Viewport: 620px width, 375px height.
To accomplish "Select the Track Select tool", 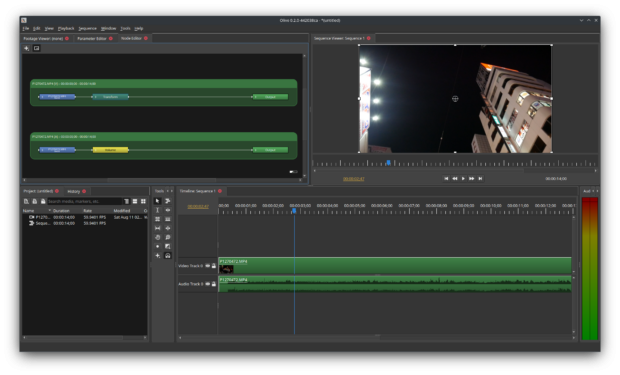I will [x=168, y=201].
